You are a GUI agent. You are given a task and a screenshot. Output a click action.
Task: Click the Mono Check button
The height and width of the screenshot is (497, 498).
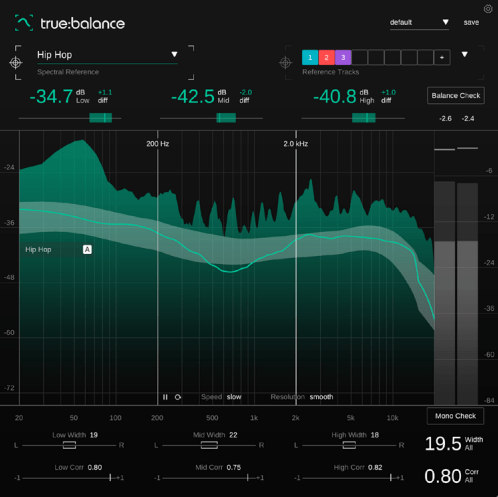455,416
